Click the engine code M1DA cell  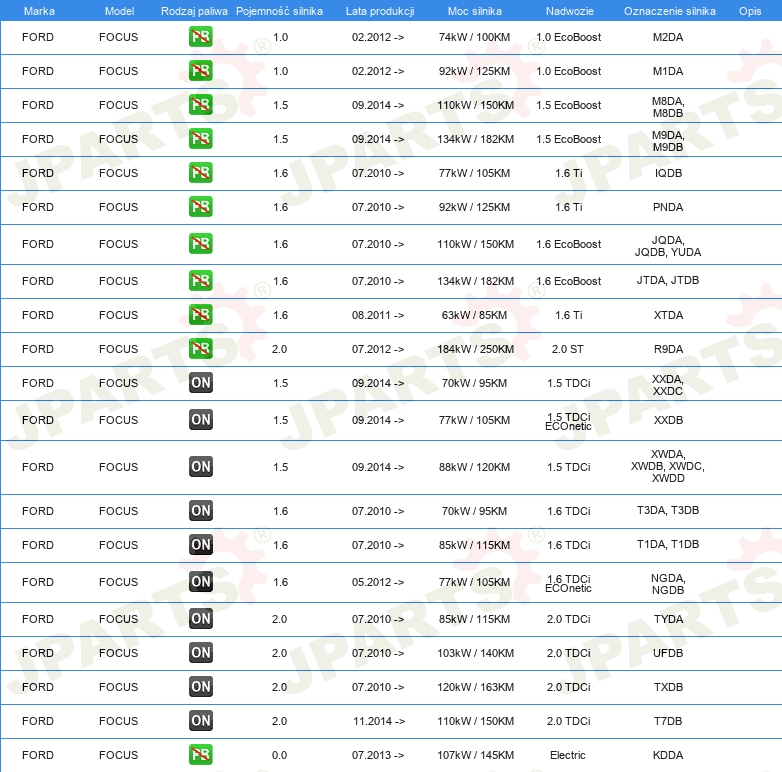click(667, 71)
